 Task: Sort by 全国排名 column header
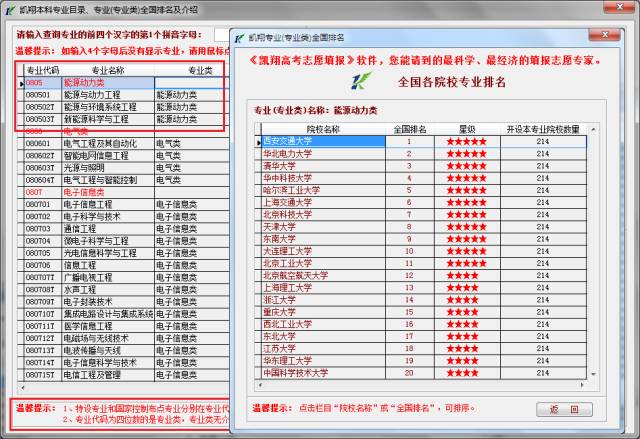pos(410,129)
